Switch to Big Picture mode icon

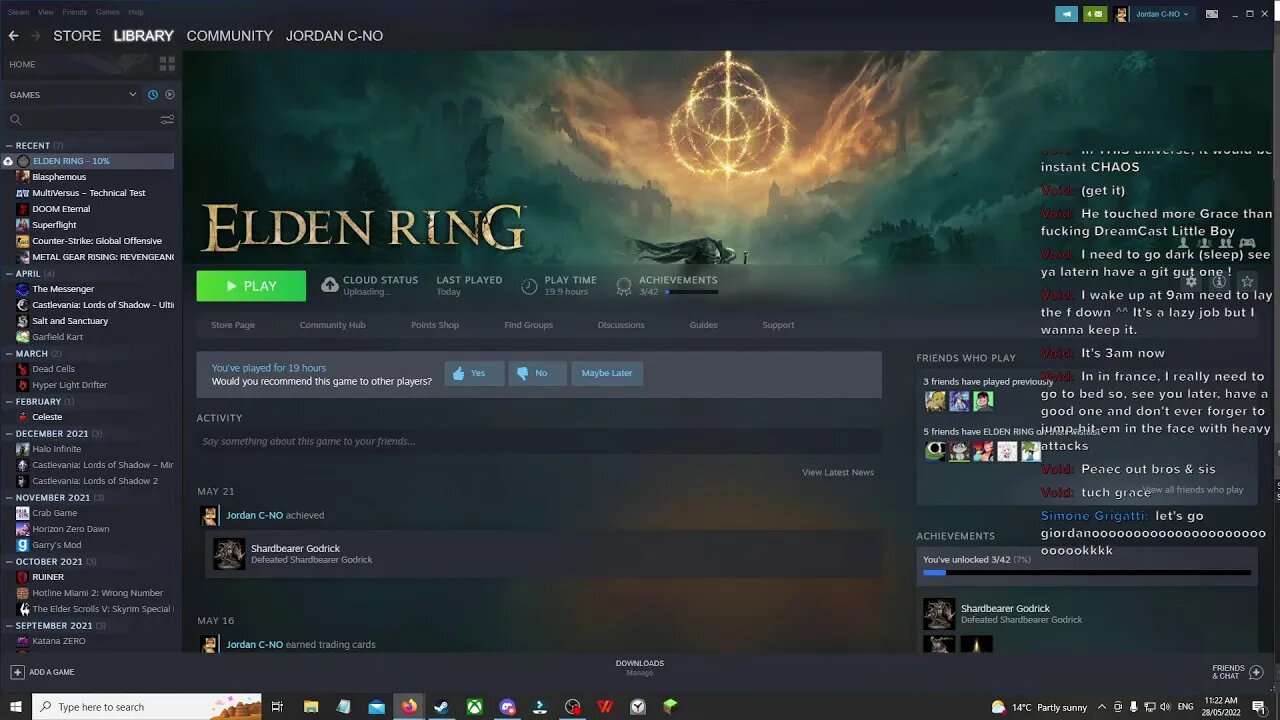(1212, 14)
